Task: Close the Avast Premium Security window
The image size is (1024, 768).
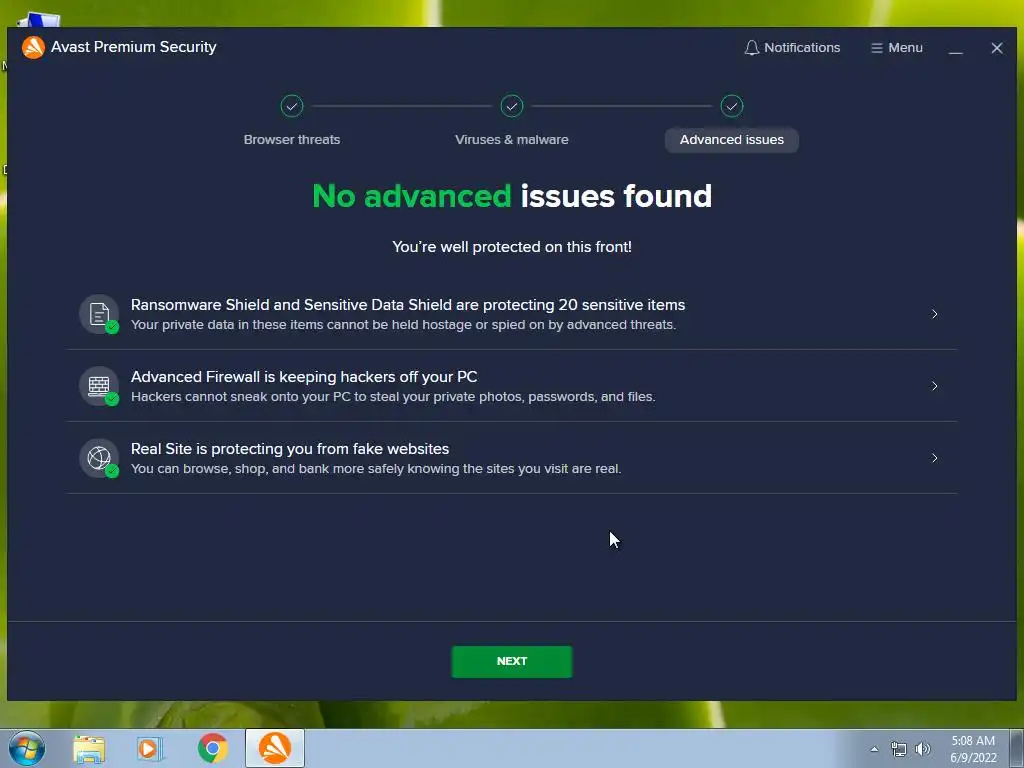Action: pyautogui.click(x=997, y=48)
